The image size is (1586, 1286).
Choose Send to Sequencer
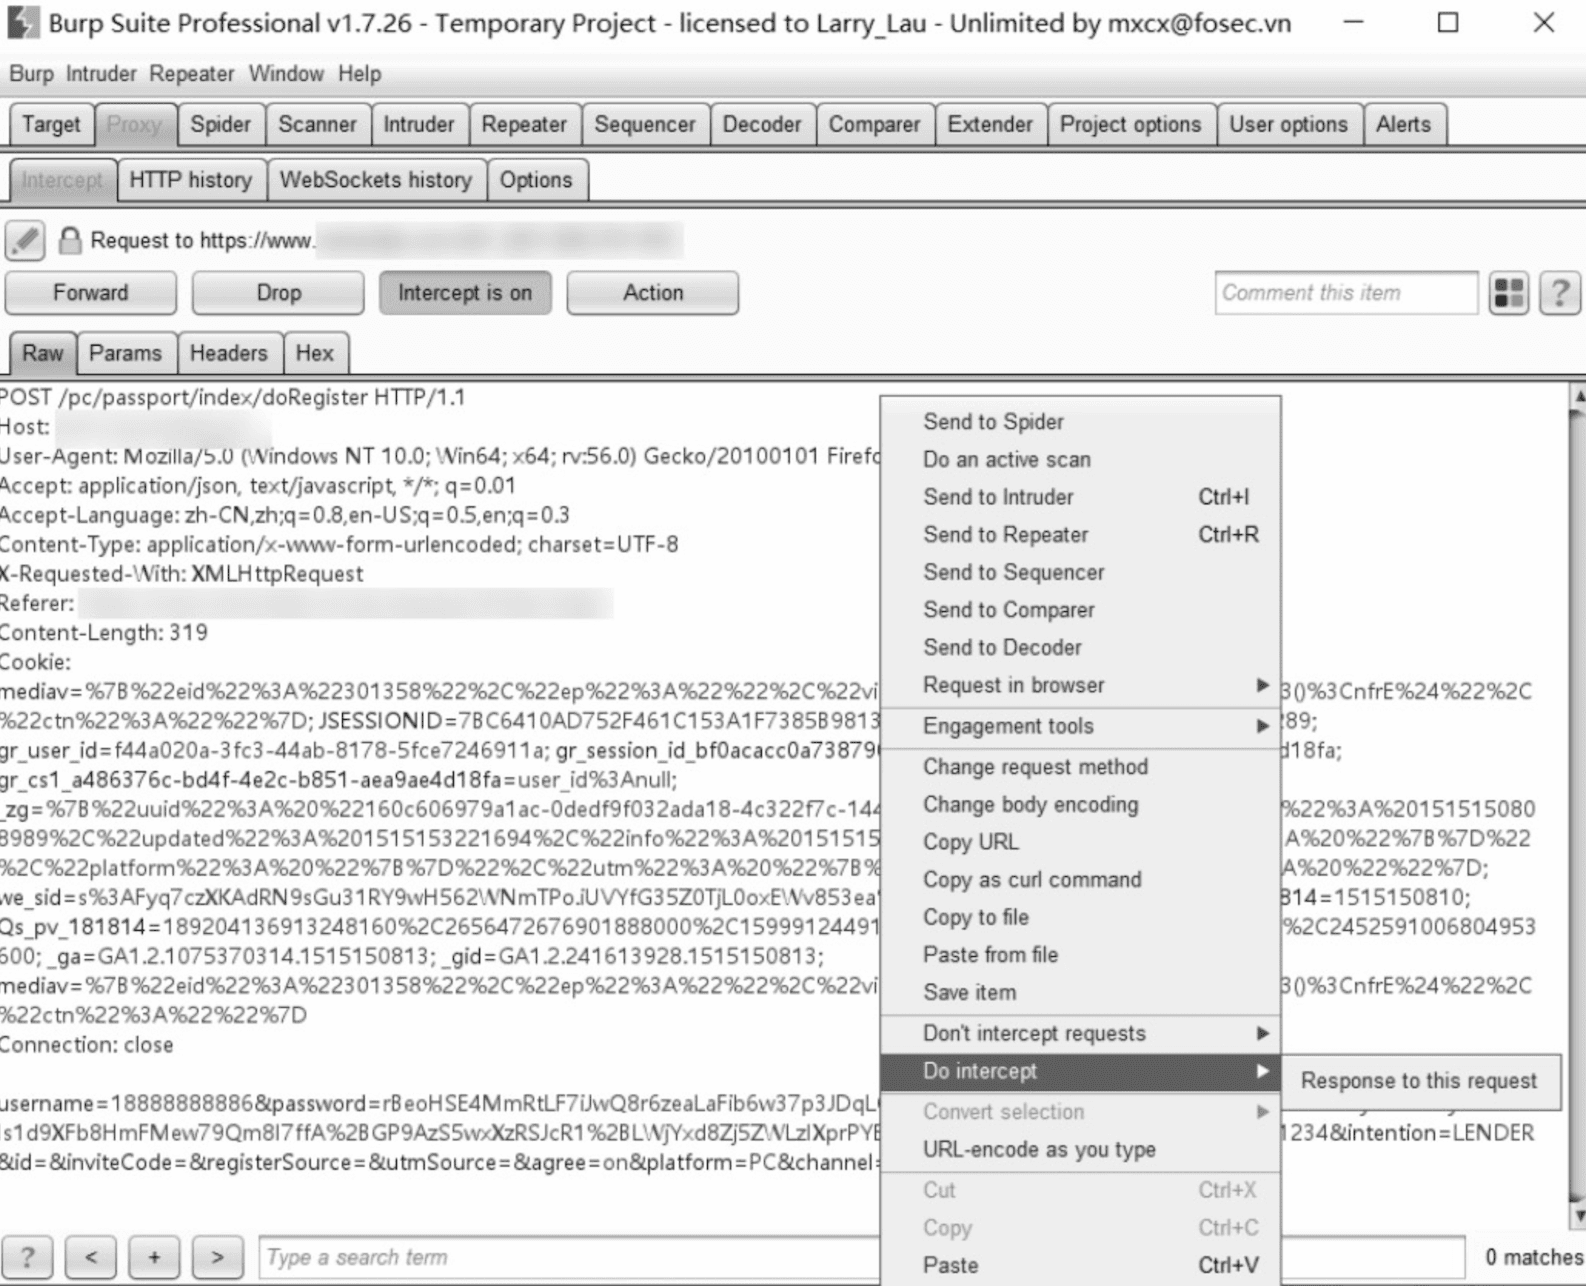[x=1080, y=572]
